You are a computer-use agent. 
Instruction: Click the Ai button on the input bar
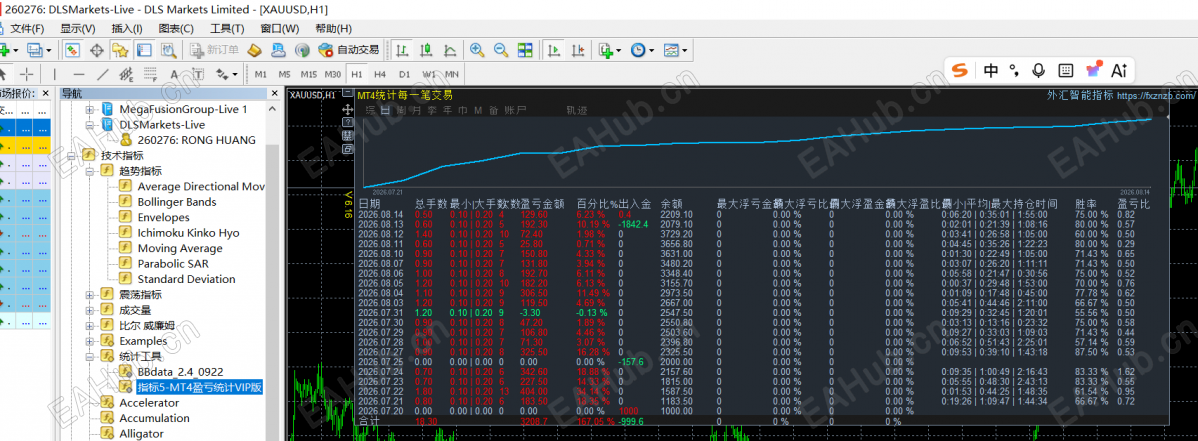tap(1119, 70)
